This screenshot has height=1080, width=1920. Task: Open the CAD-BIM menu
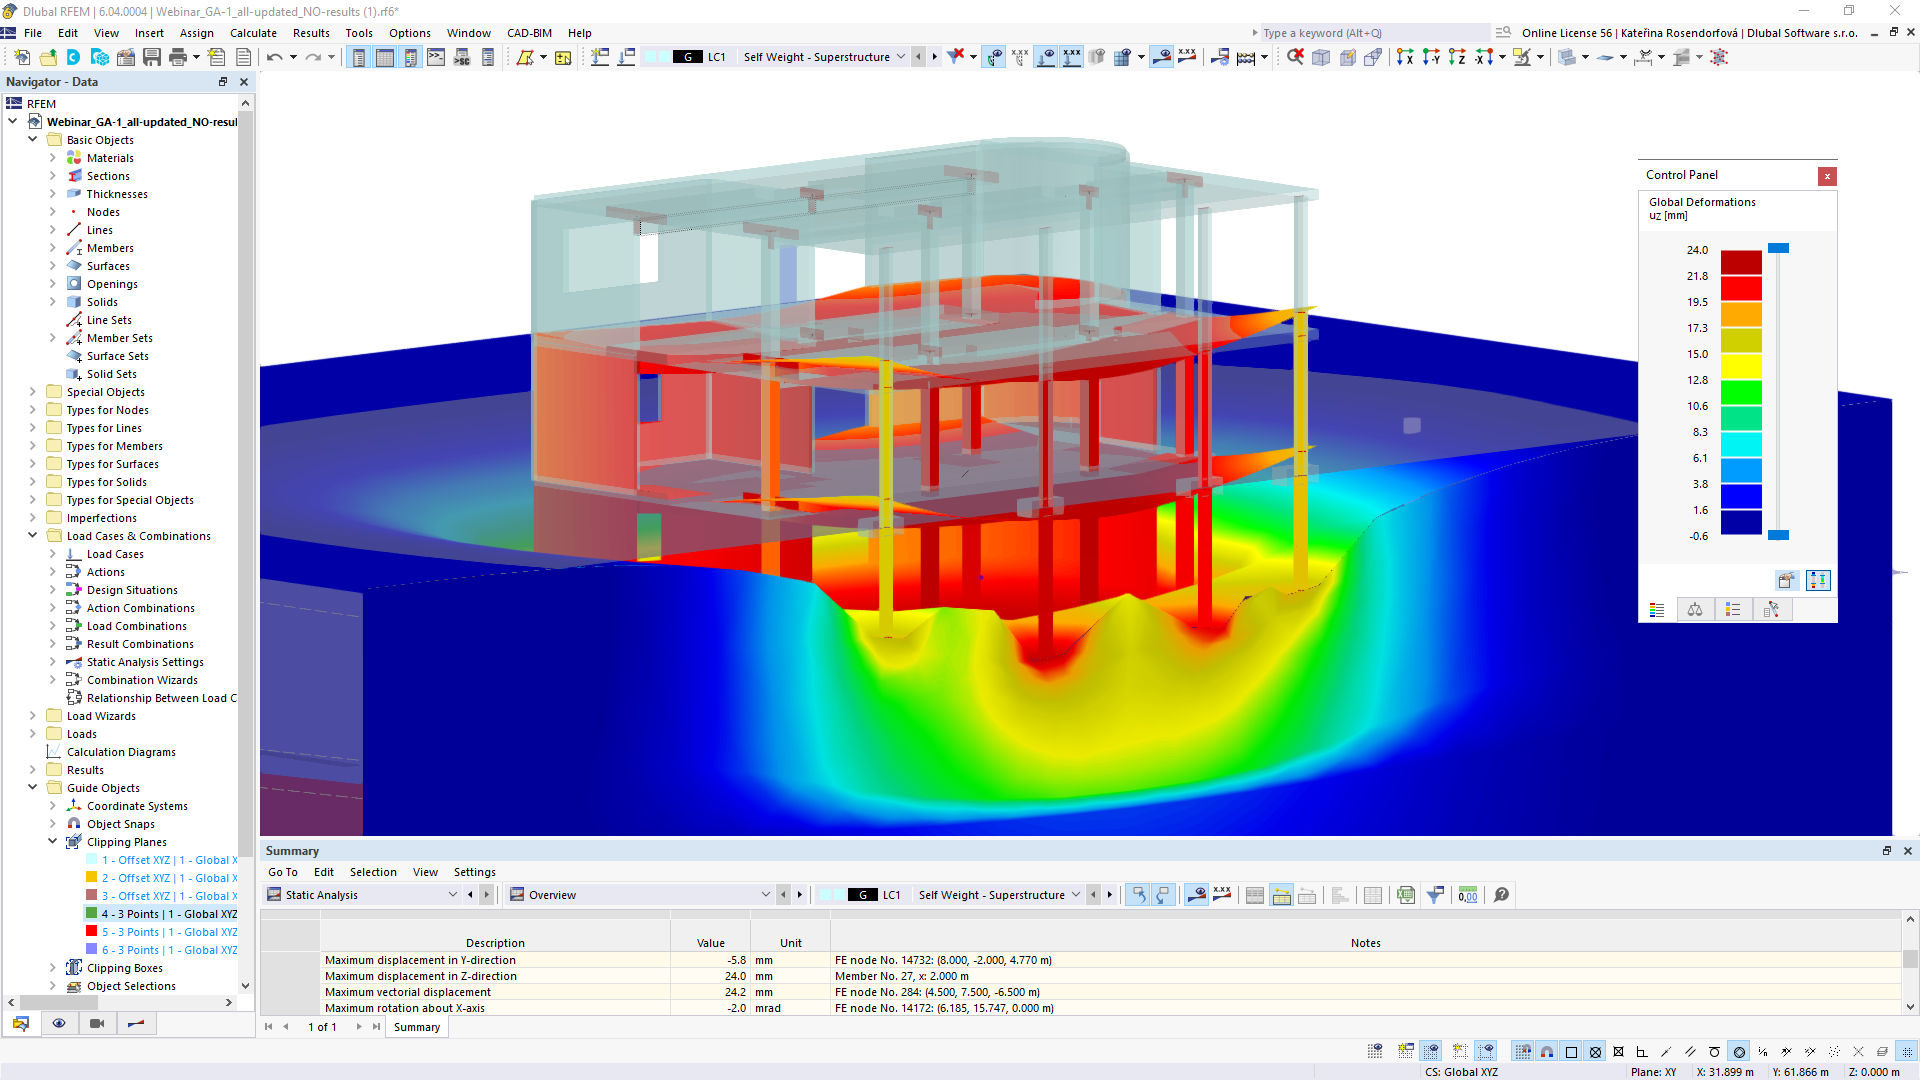tap(529, 32)
